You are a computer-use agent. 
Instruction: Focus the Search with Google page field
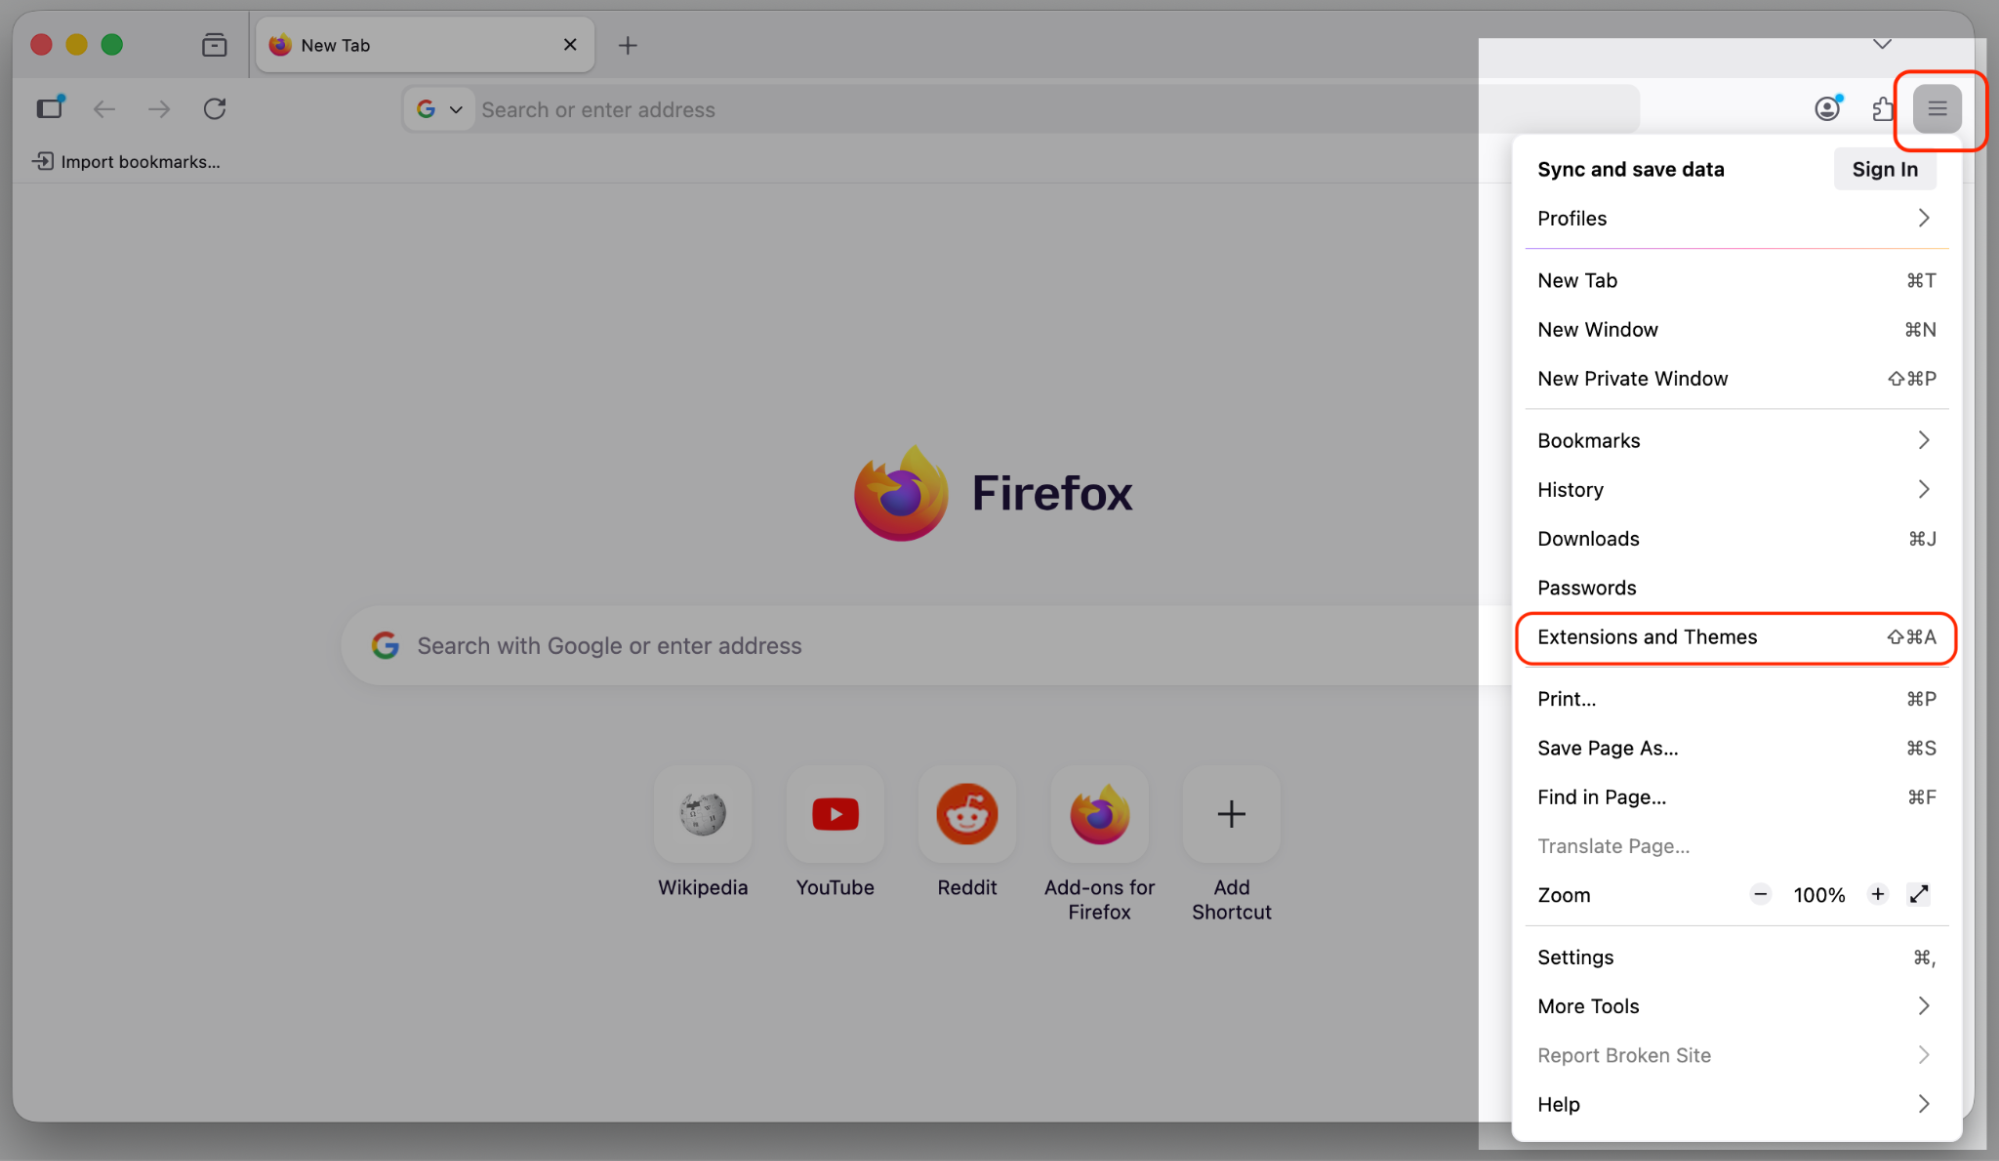925,645
